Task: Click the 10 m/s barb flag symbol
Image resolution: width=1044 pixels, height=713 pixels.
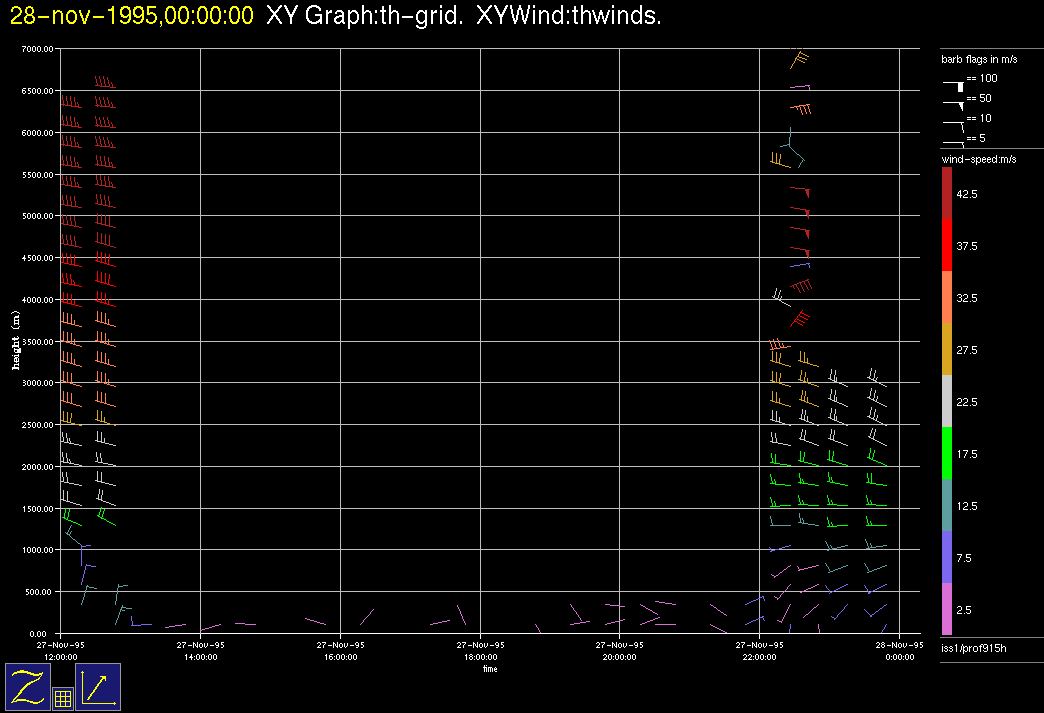Action: 954,124
